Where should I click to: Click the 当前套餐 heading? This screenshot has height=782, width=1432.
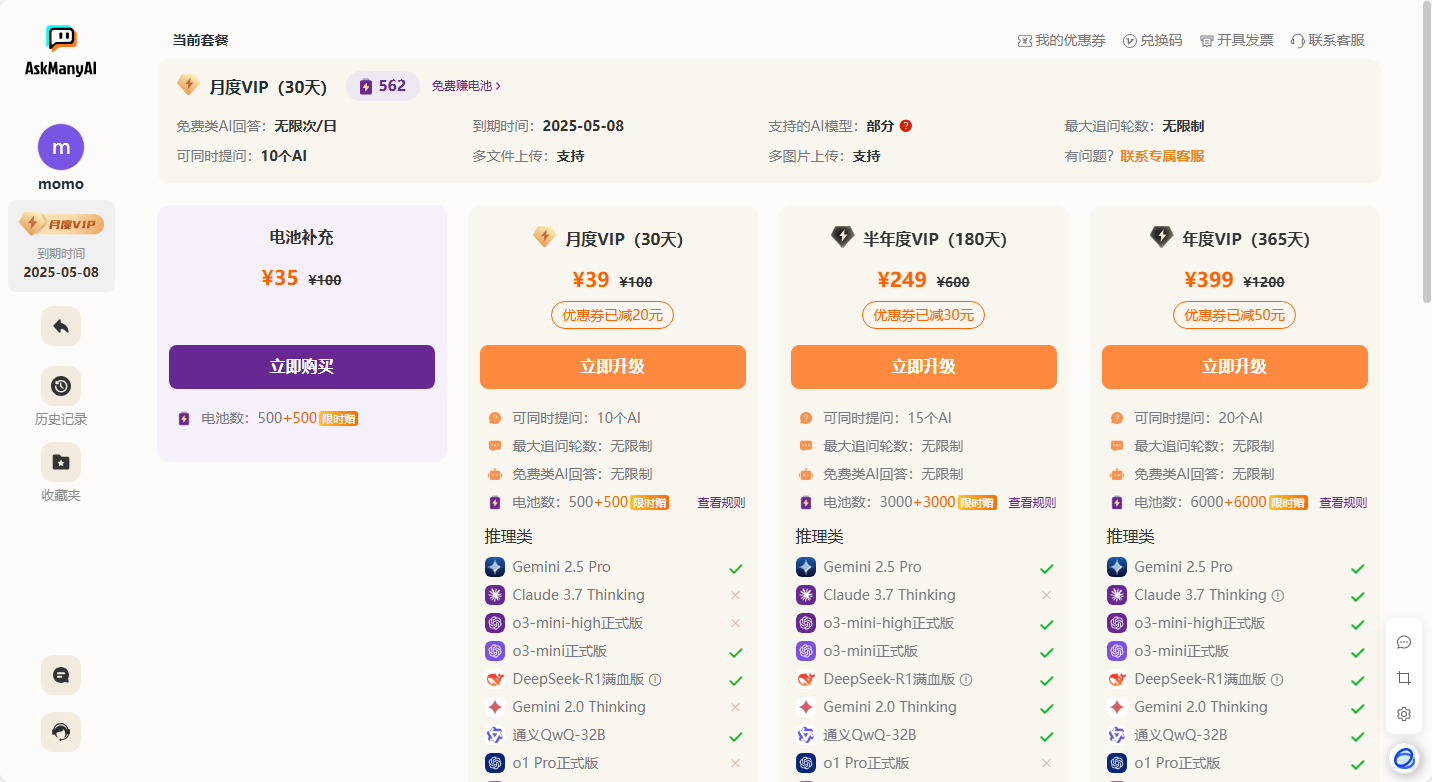[200, 40]
